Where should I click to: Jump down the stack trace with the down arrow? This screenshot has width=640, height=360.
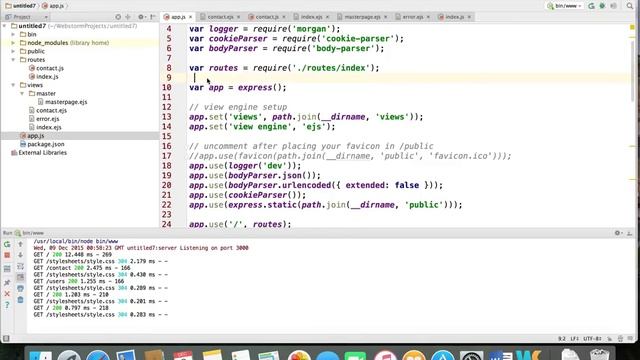[20, 256]
